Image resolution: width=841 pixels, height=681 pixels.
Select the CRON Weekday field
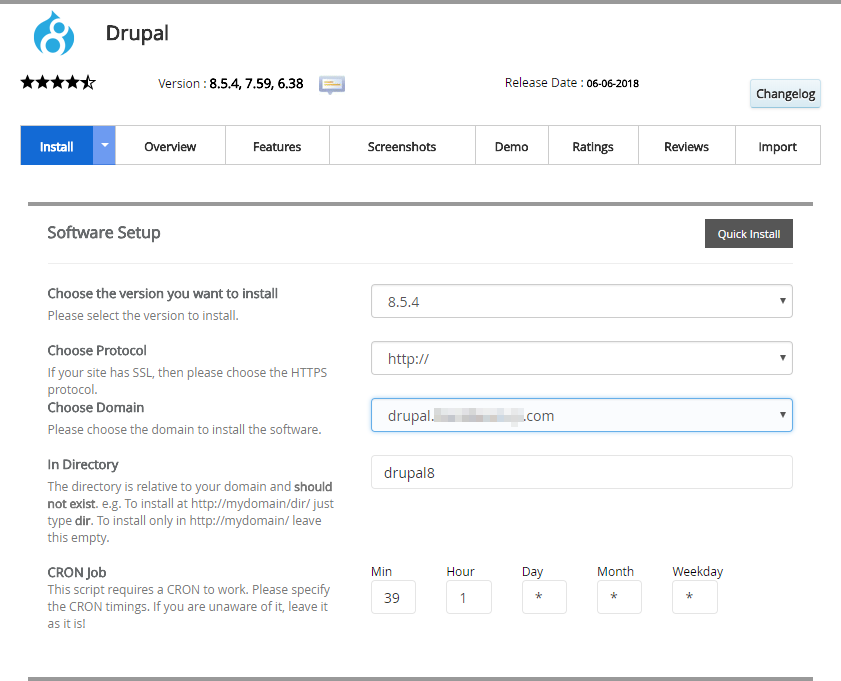(695, 597)
